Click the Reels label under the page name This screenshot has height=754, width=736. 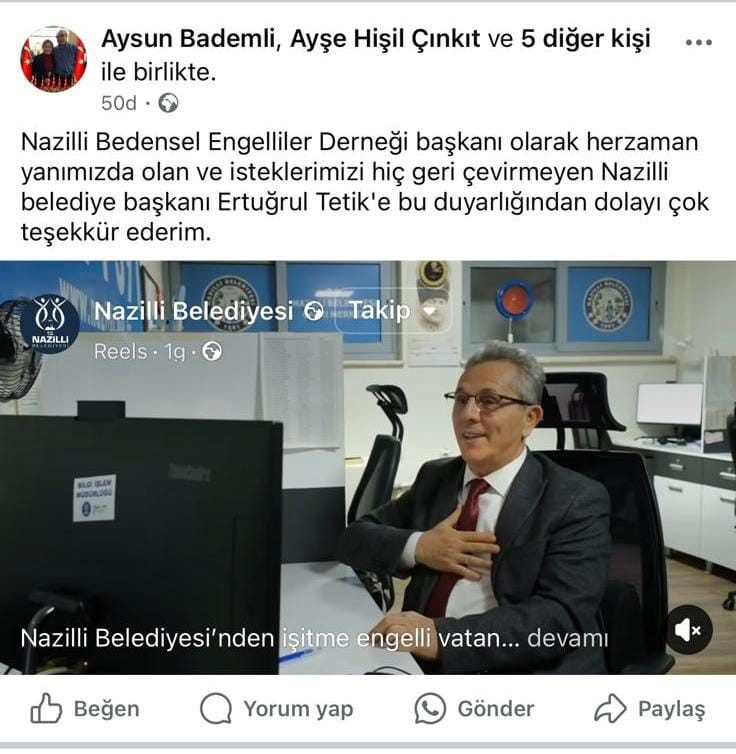[x=121, y=352]
